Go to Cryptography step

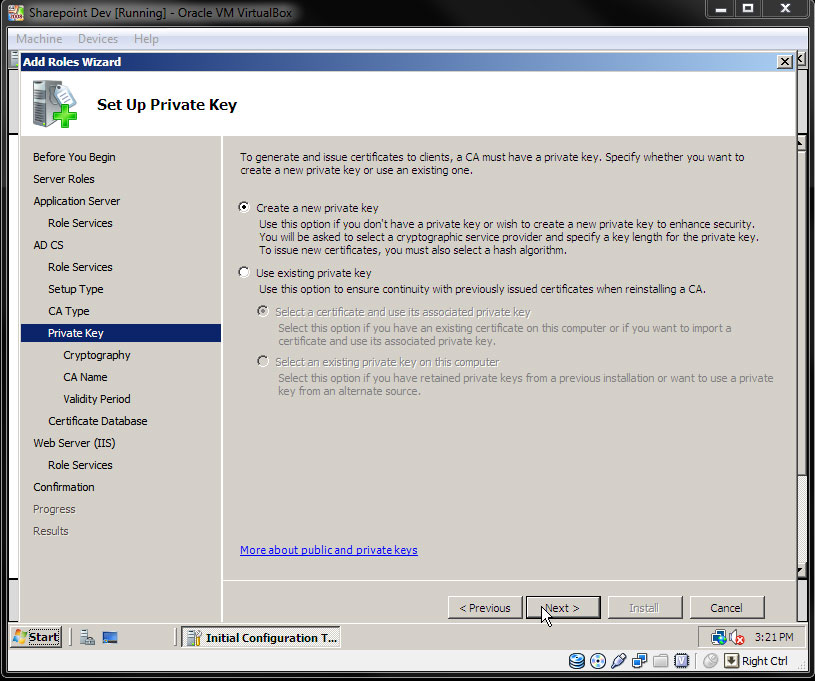97,355
